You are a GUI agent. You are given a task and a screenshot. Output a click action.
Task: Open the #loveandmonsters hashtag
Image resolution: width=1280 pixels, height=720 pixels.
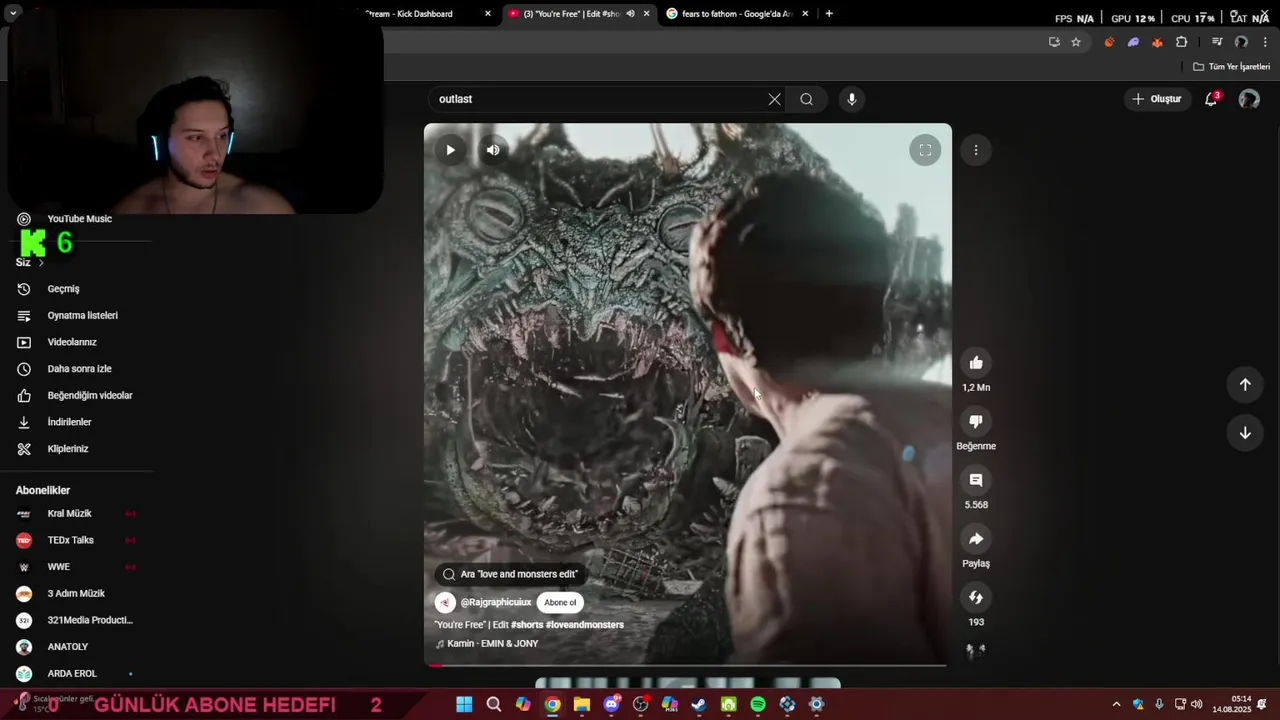585,625
